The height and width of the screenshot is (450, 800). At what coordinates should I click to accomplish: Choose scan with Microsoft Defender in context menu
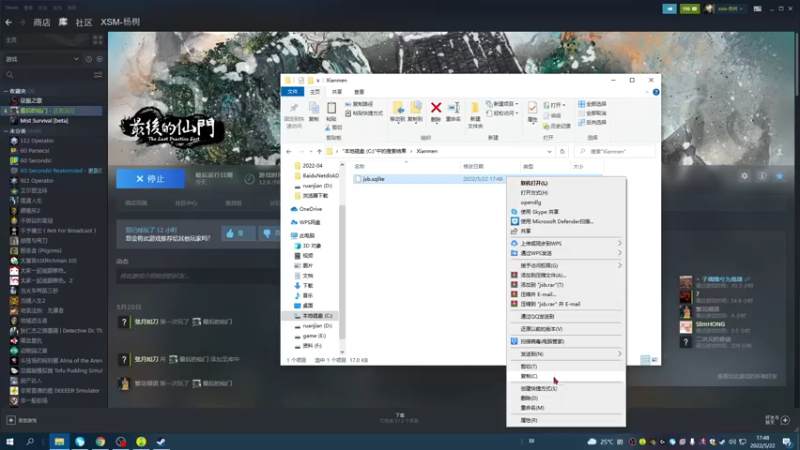[566, 221]
